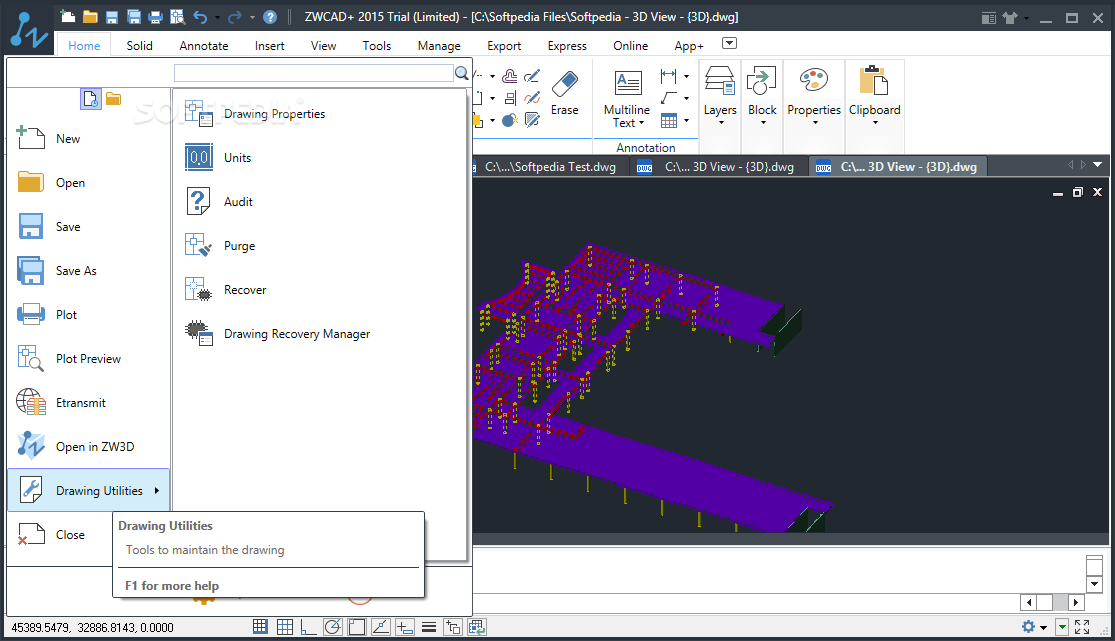Viewport: 1115px width, 641px height.
Task: Expand the Drawing Utilities submenu arrow
Action: (x=157, y=490)
